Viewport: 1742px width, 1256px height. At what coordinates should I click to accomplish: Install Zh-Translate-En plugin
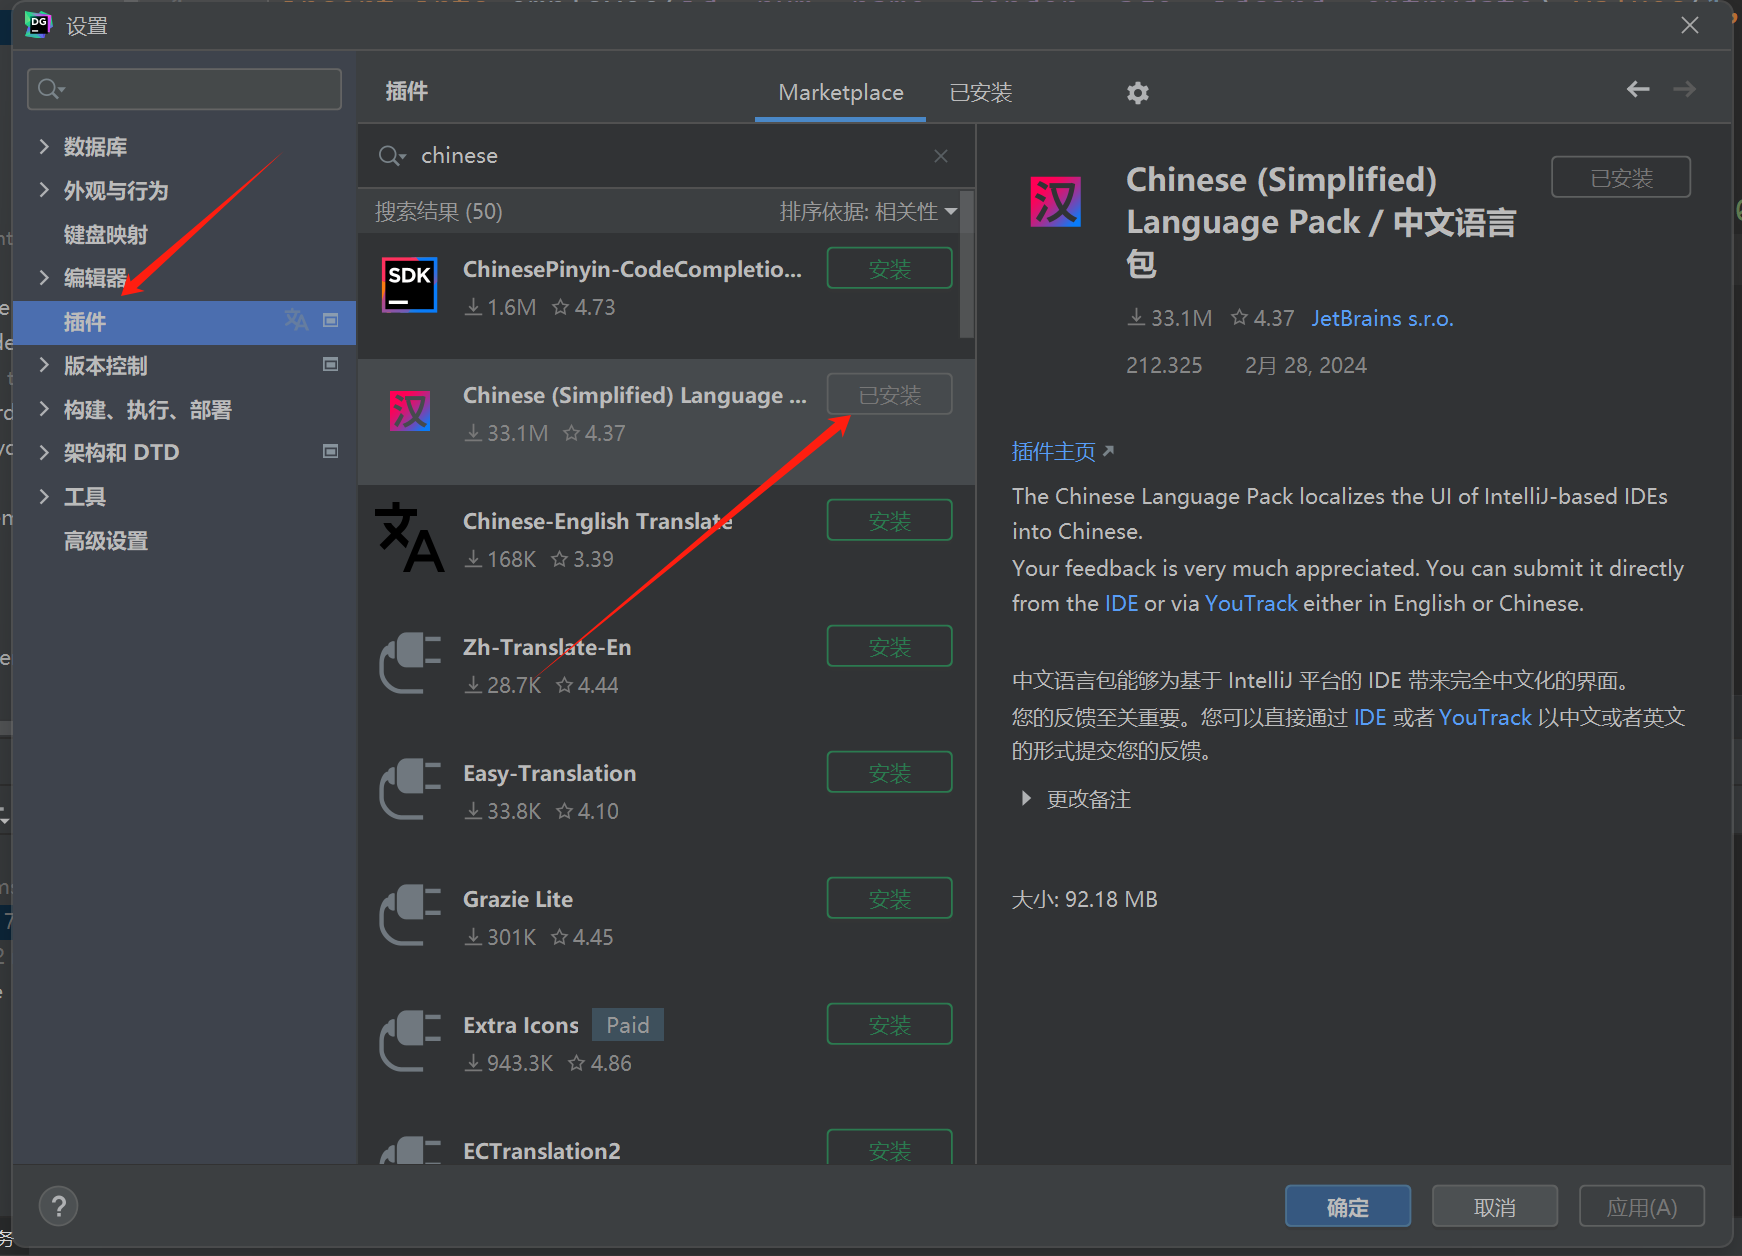click(x=889, y=647)
